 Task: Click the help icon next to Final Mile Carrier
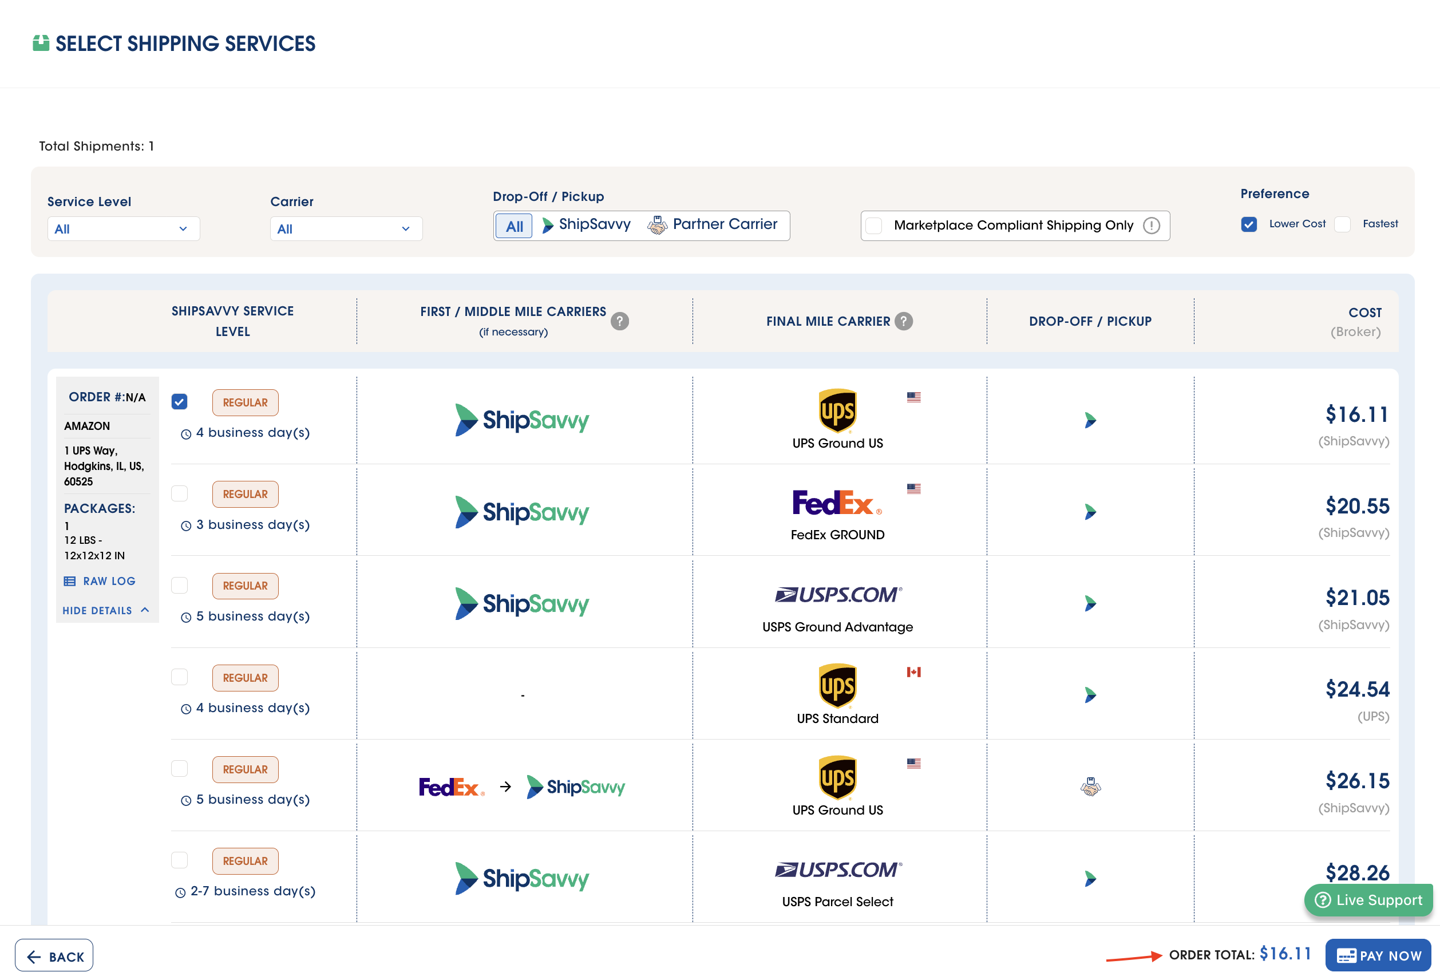point(904,321)
